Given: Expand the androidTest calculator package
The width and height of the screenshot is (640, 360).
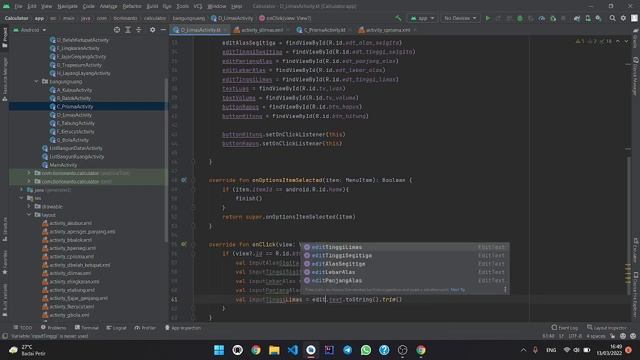Looking at the screenshot, I should tap(29, 173).
